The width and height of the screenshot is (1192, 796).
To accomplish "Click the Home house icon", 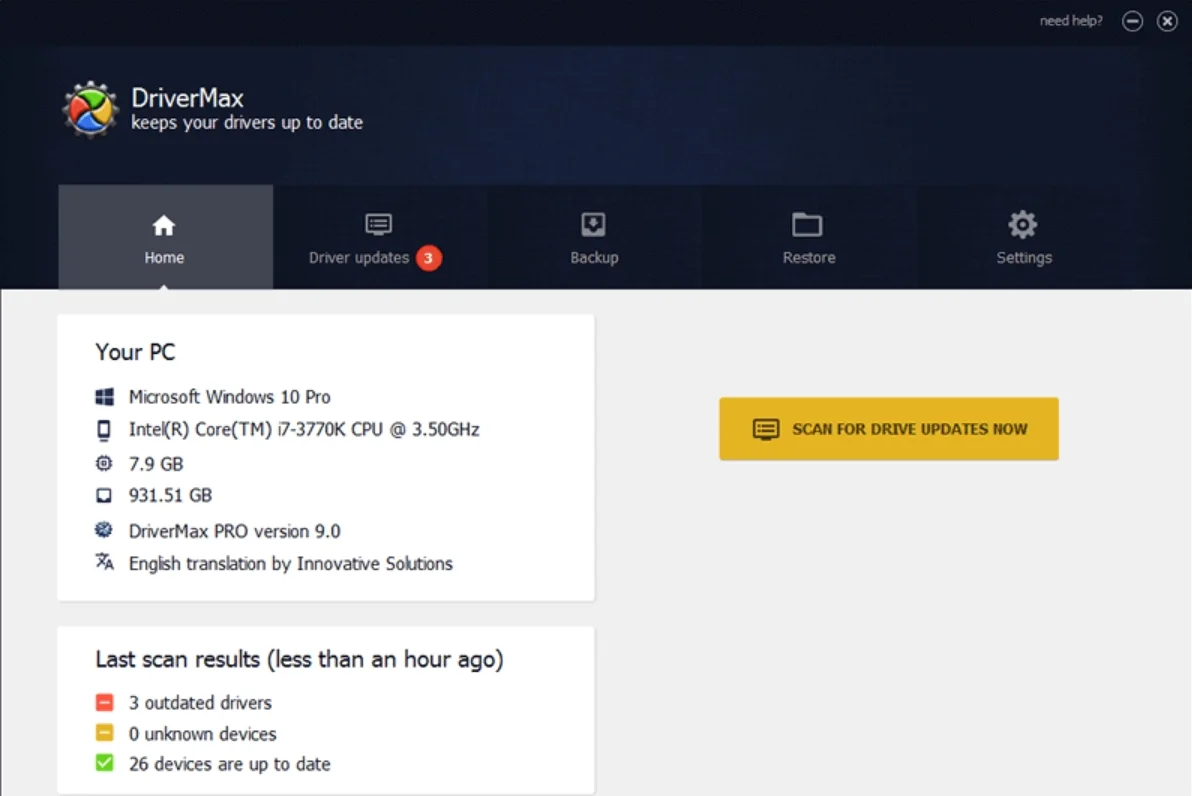I will [163, 225].
